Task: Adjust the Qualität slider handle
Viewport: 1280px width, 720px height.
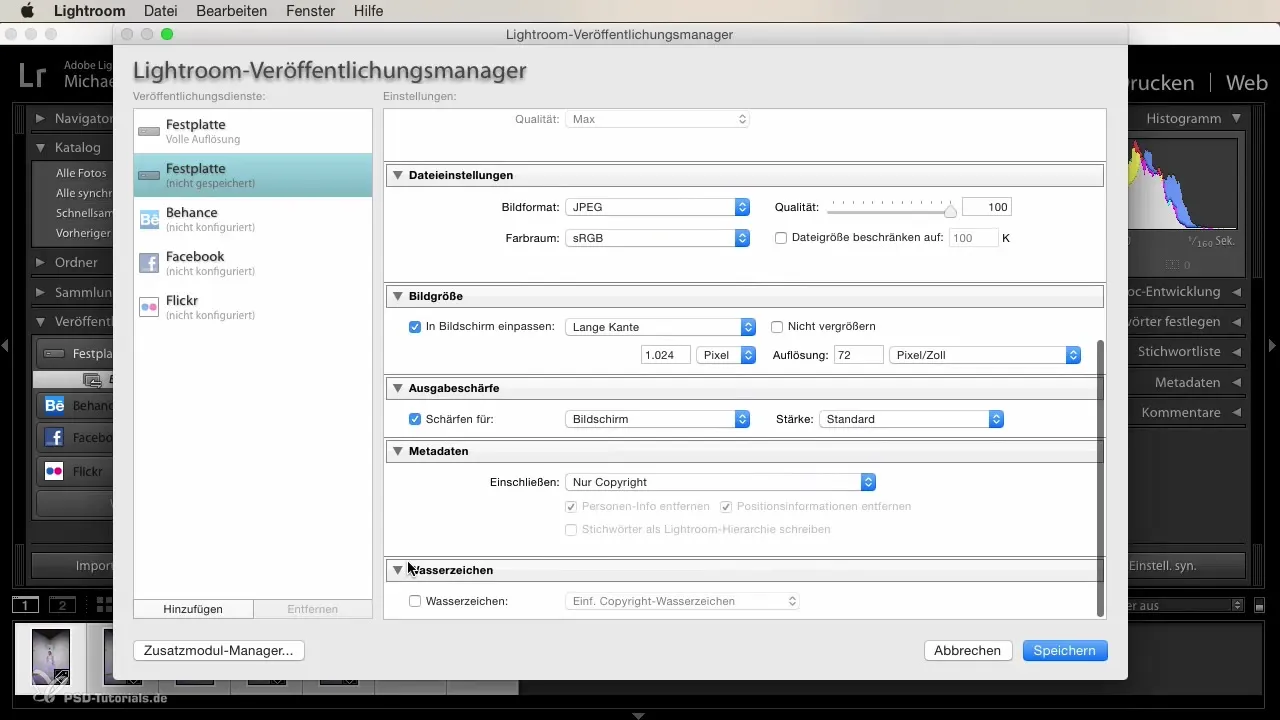Action: coord(951,210)
